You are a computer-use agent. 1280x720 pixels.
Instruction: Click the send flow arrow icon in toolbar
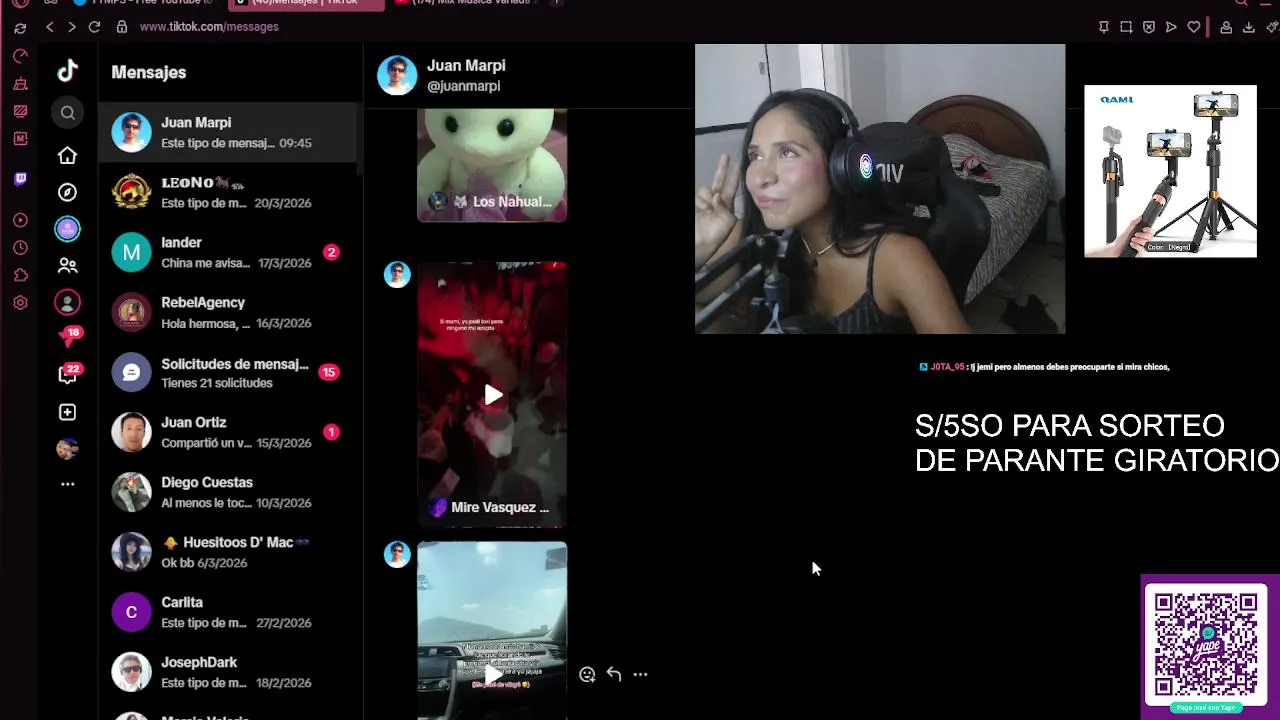(x=1171, y=27)
